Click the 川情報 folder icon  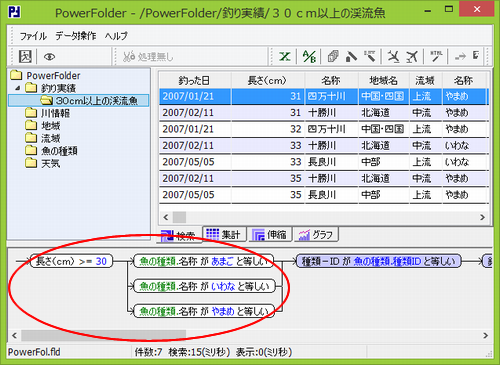pyautogui.click(x=31, y=113)
